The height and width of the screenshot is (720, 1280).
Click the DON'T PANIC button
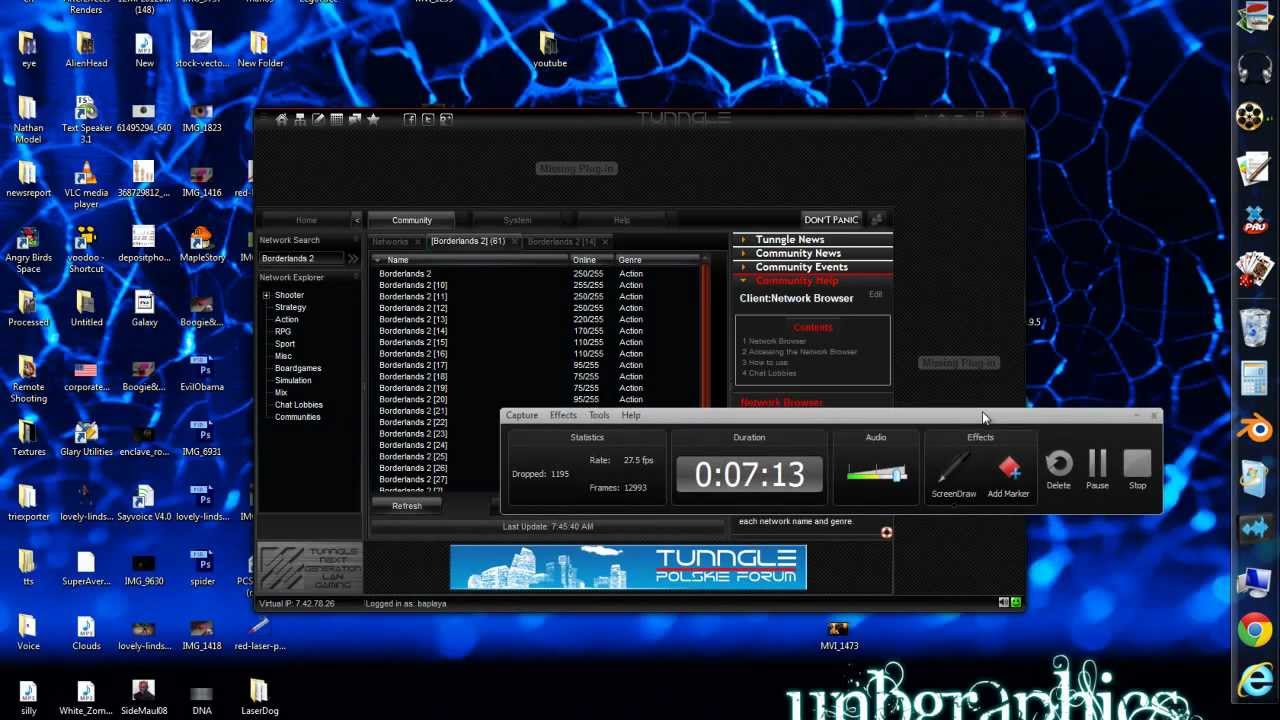pos(831,220)
